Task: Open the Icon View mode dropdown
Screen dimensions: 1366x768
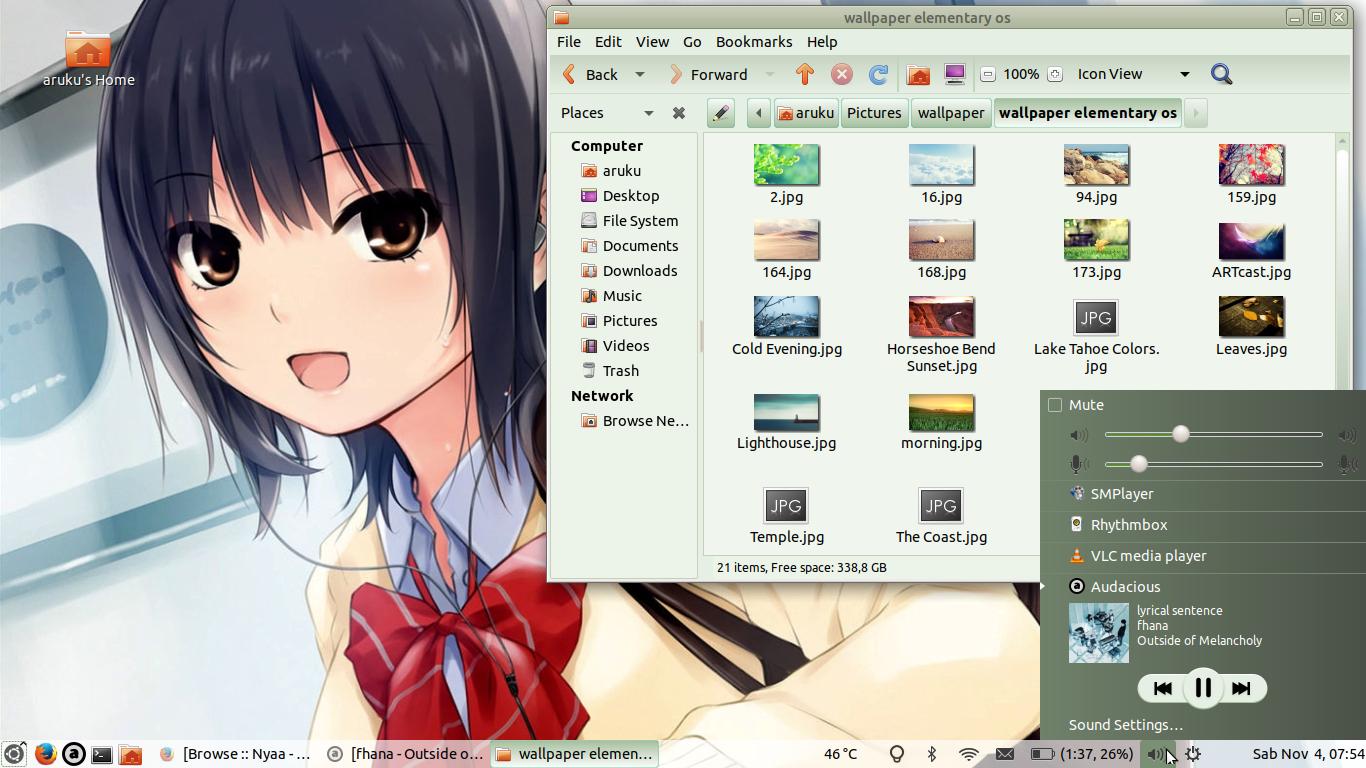Action: pos(1133,74)
